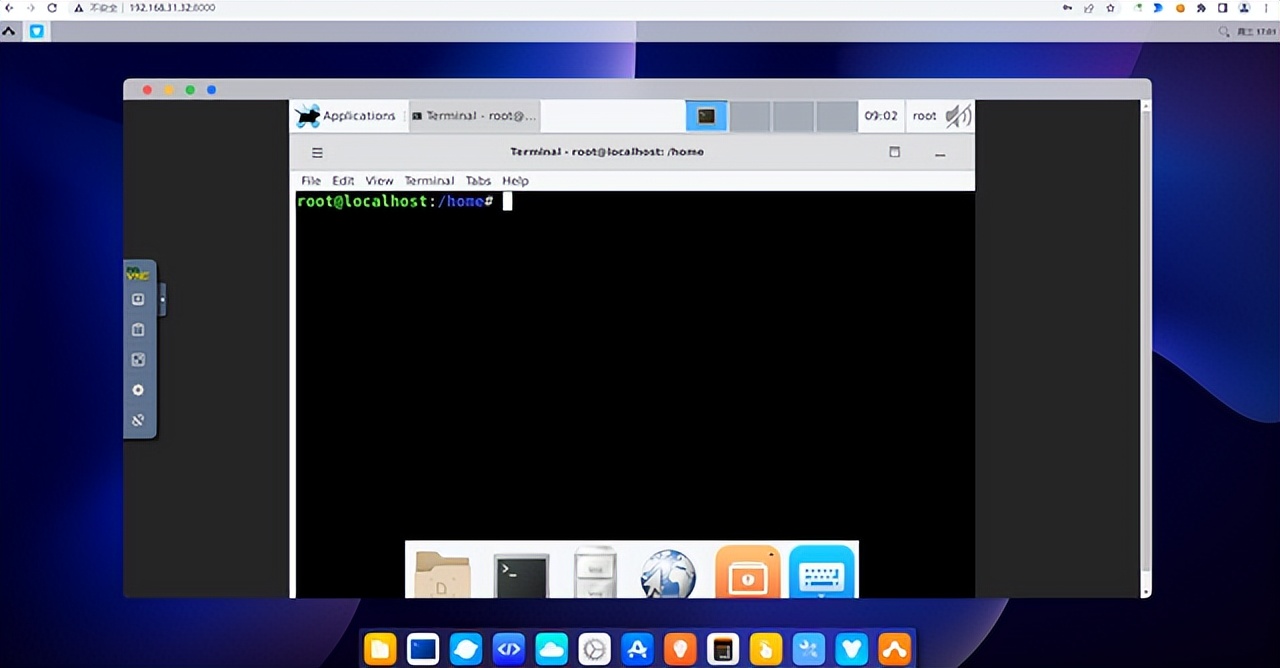
Task: Open the desktop top bar search magnifier
Action: (x=1224, y=32)
